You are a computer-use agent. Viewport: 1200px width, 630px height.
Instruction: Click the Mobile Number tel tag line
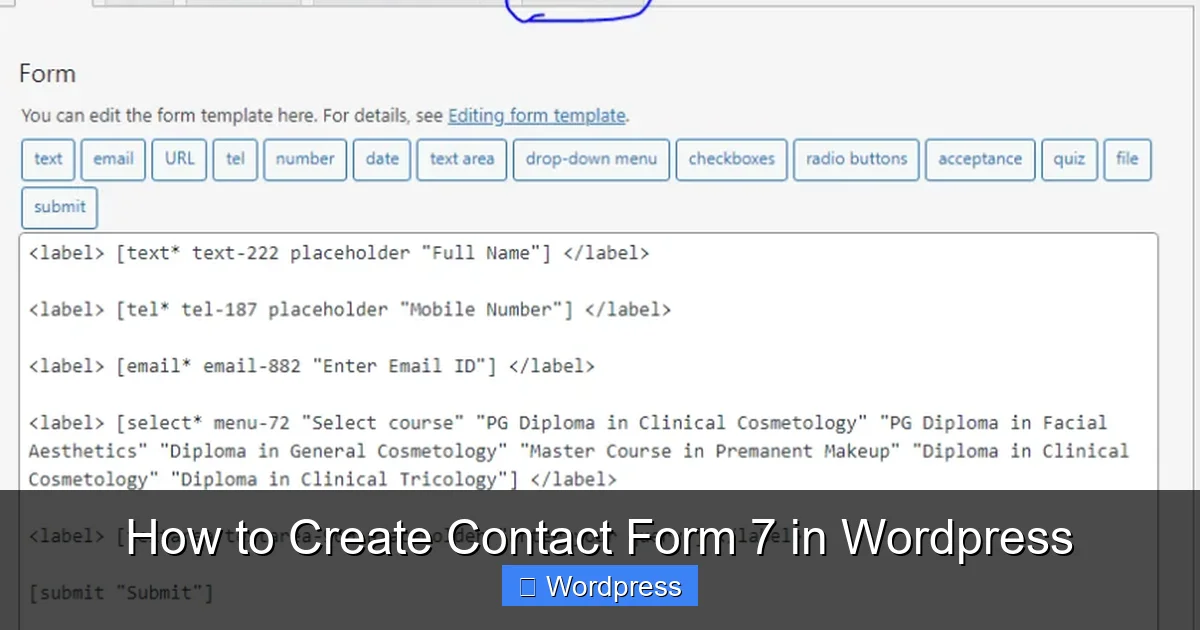coord(350,310)
